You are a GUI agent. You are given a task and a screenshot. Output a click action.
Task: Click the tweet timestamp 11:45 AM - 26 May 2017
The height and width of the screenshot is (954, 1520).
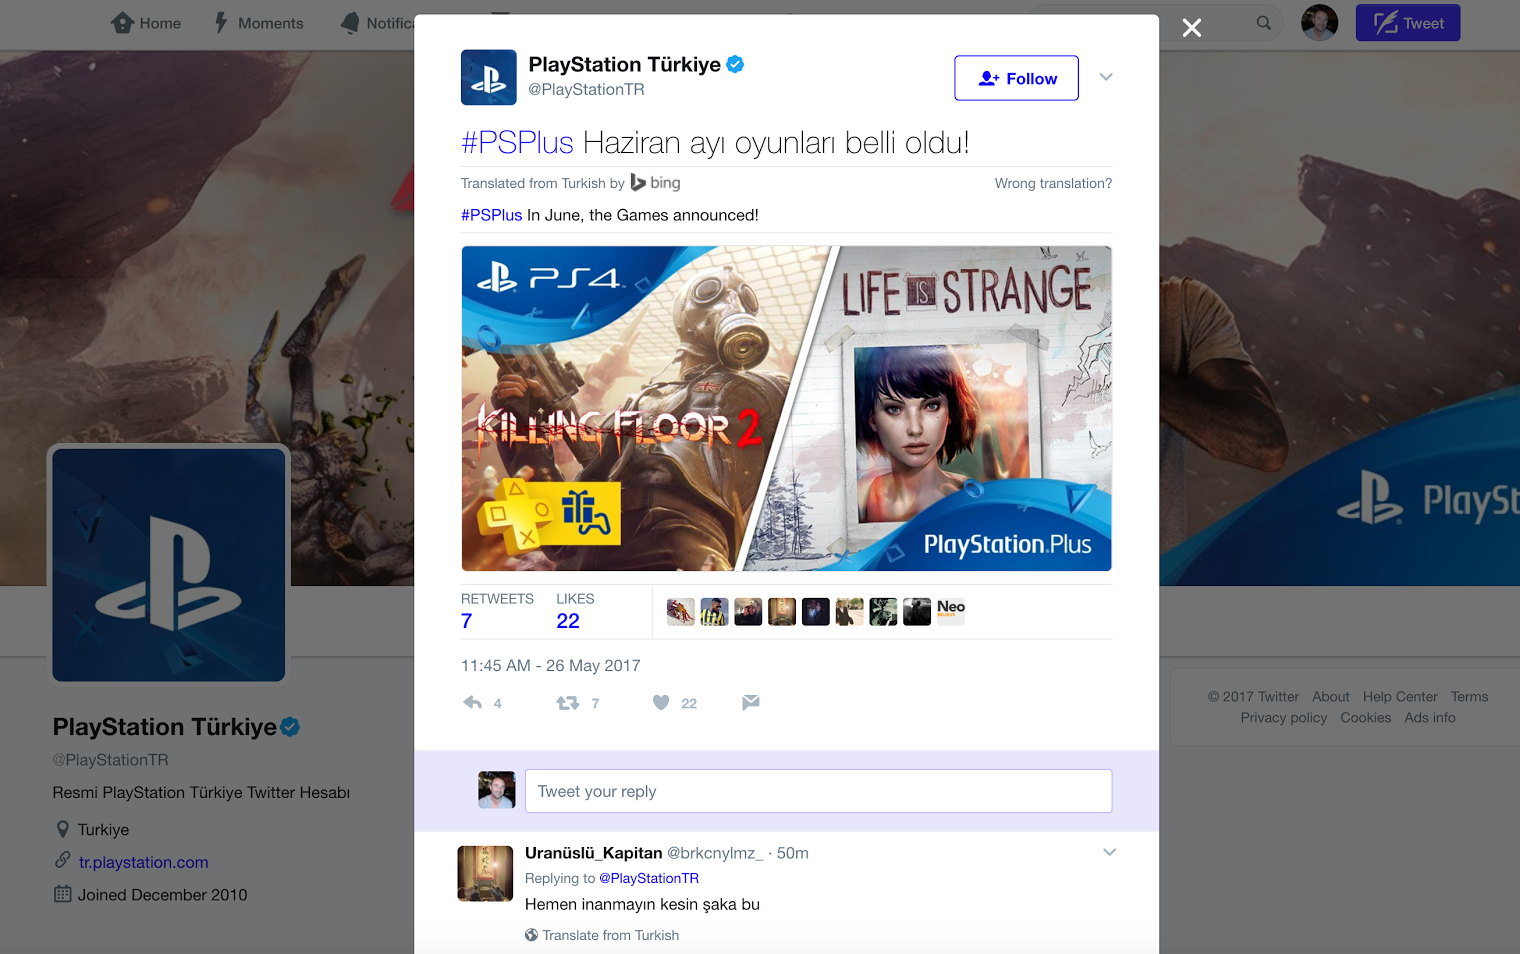coord(551,666)
